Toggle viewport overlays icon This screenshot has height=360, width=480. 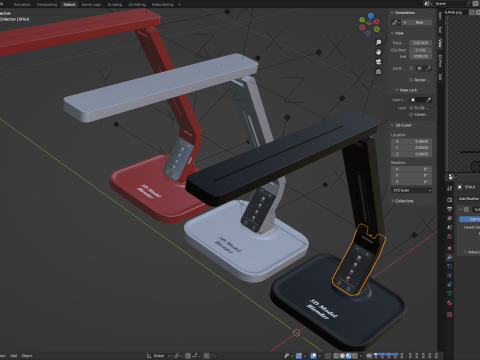click(314, 356)
